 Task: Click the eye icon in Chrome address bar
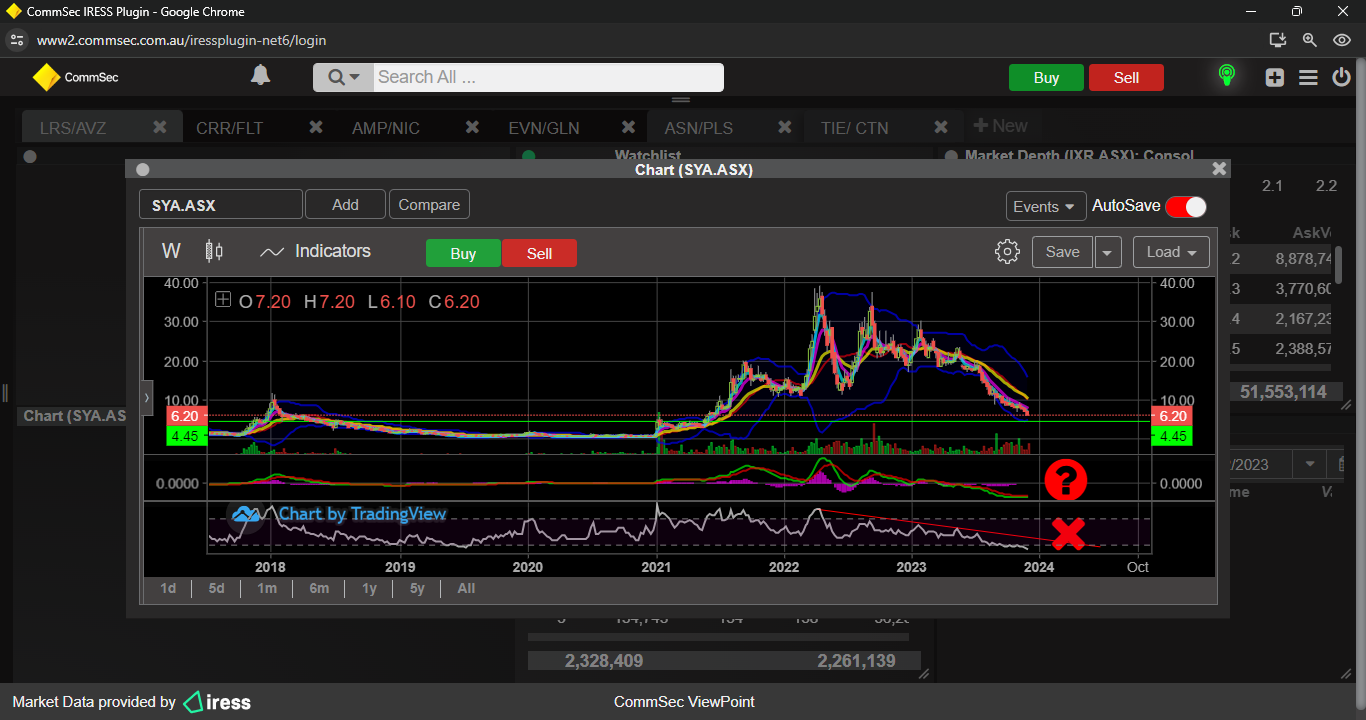(1342, 40)
